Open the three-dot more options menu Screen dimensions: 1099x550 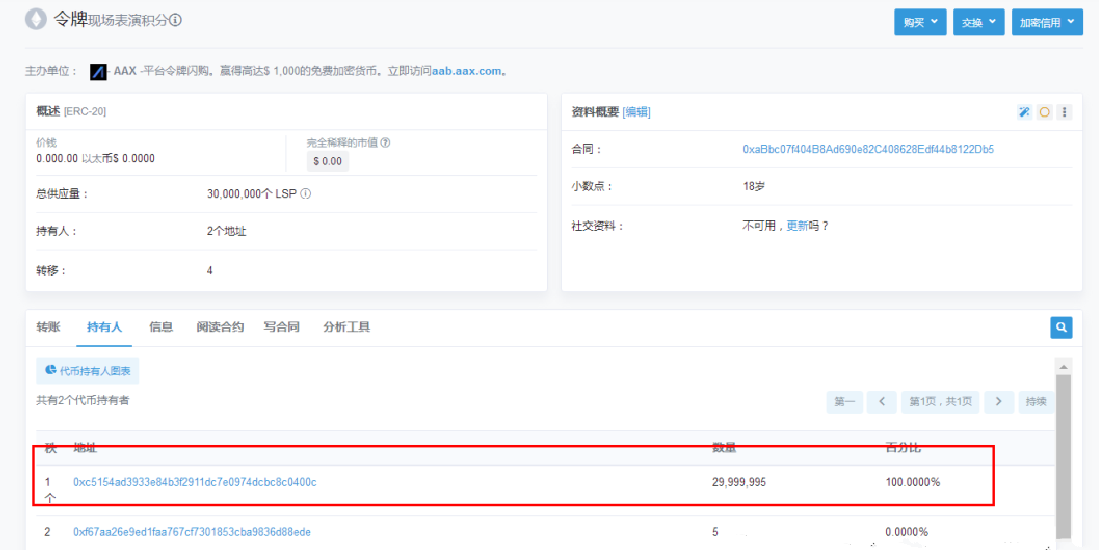point(1065,112)
